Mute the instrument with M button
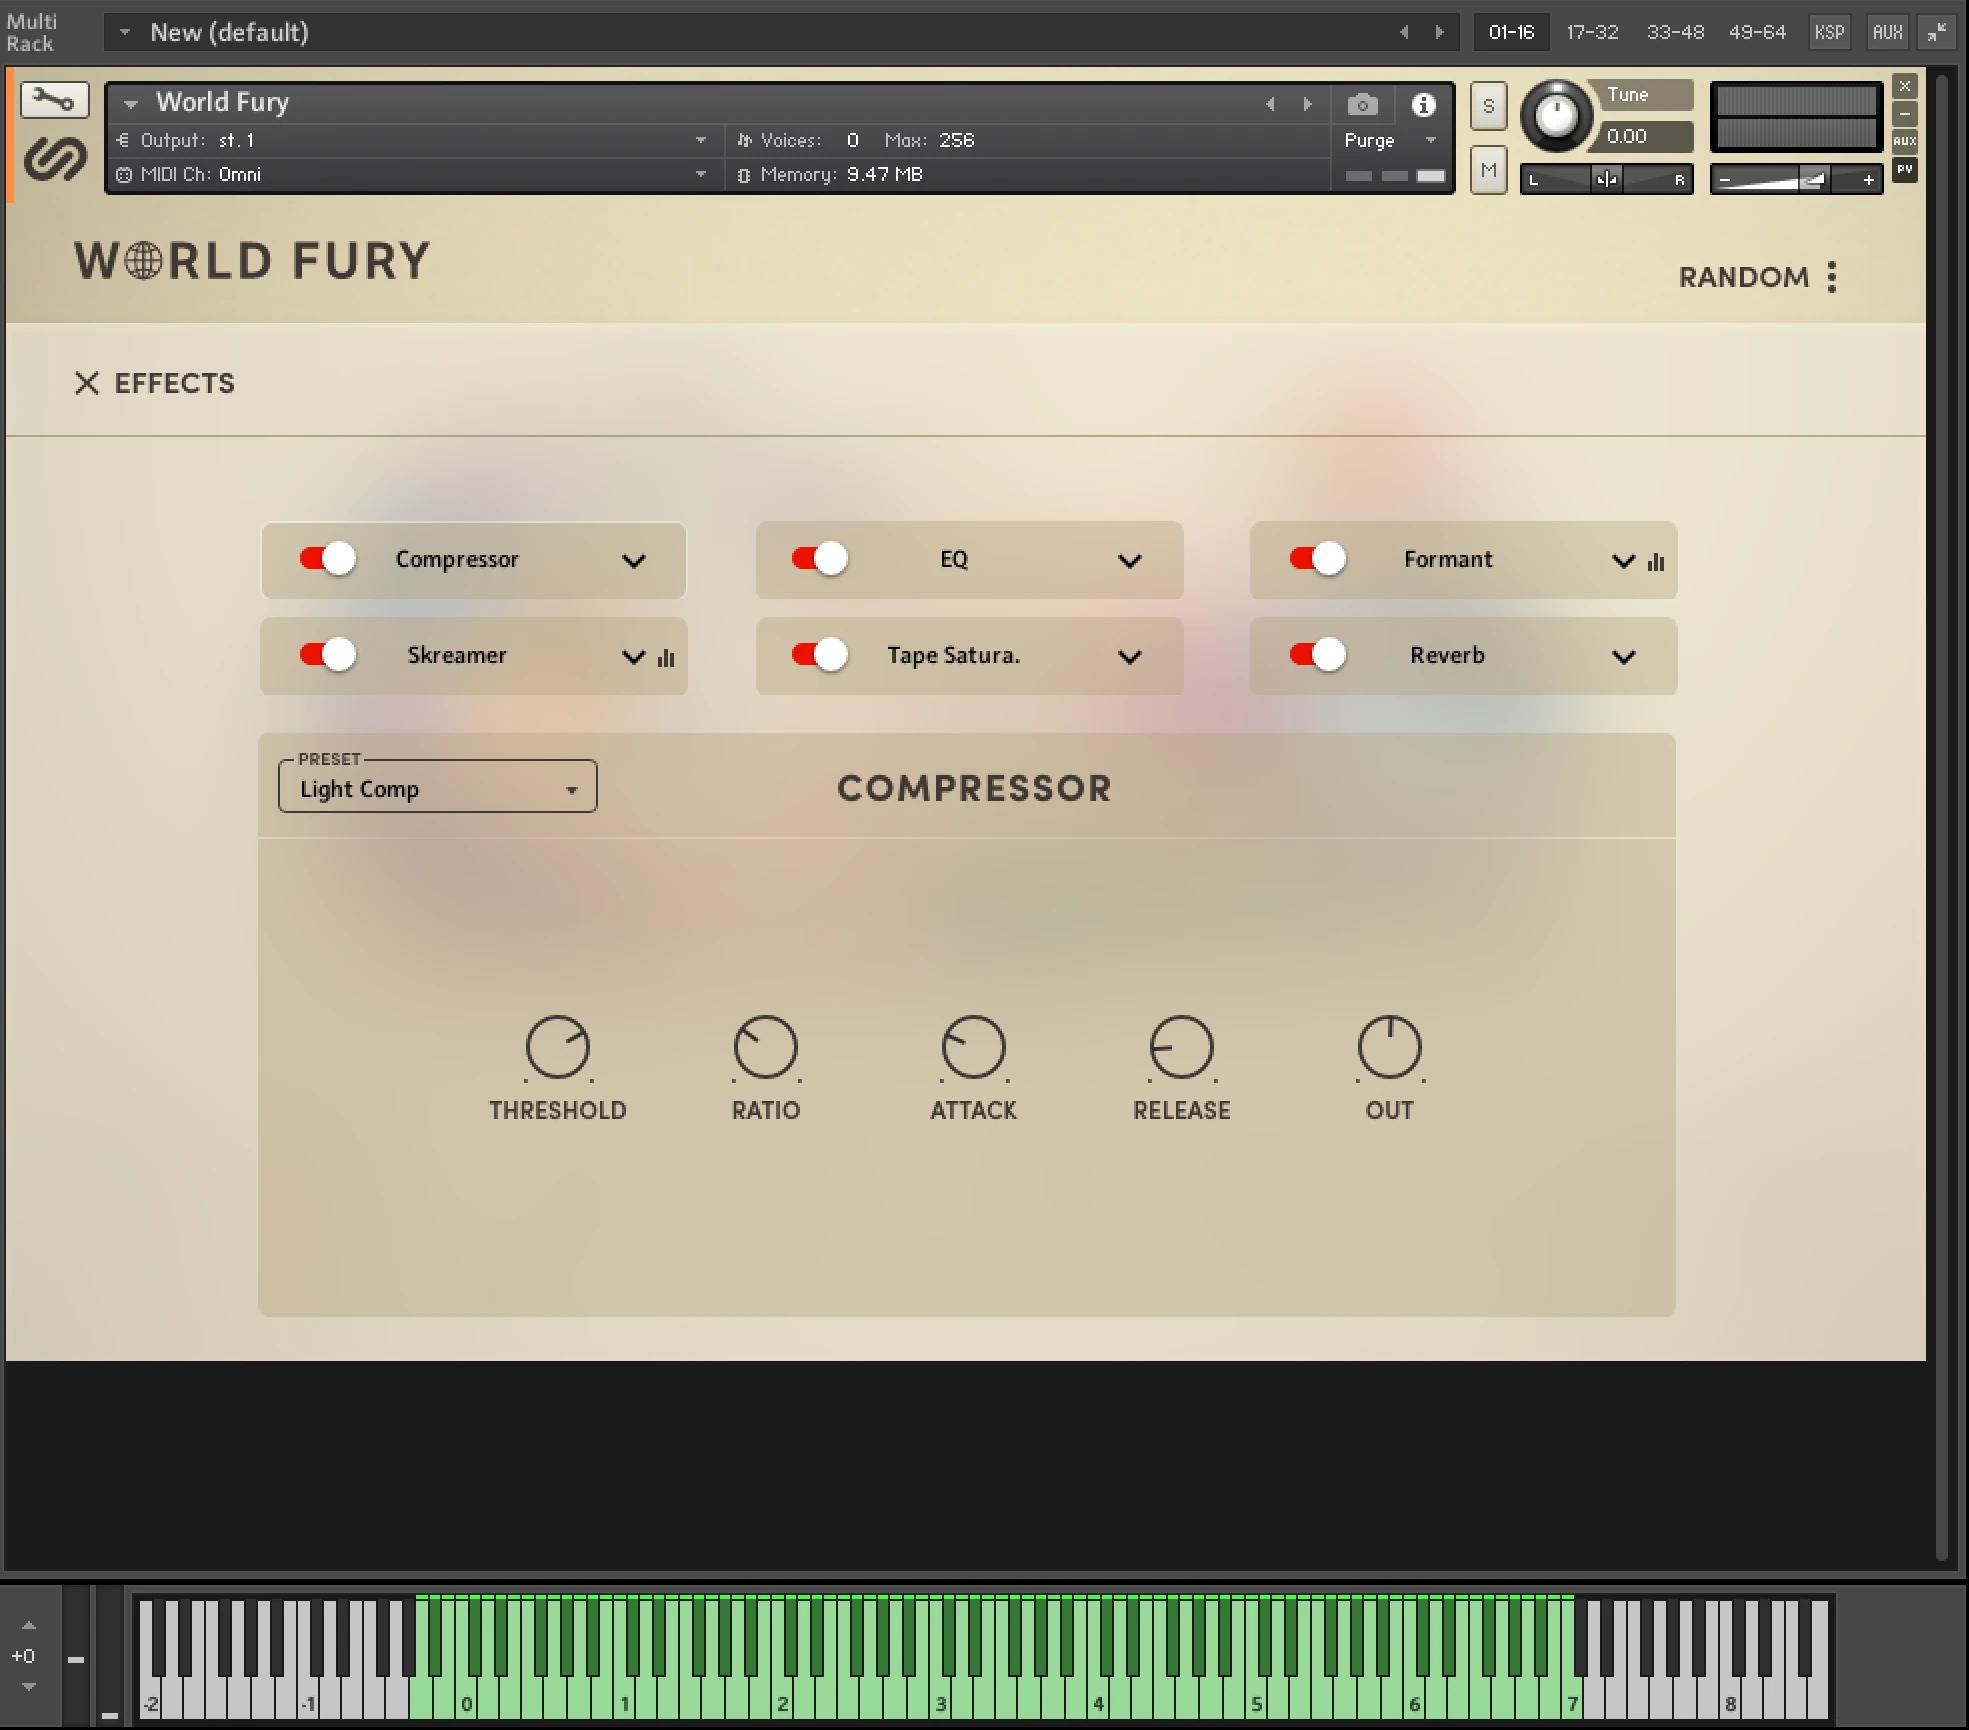Viewport: 1969px width, 1730px height. pyautogui.click(x=1488, y=170)
